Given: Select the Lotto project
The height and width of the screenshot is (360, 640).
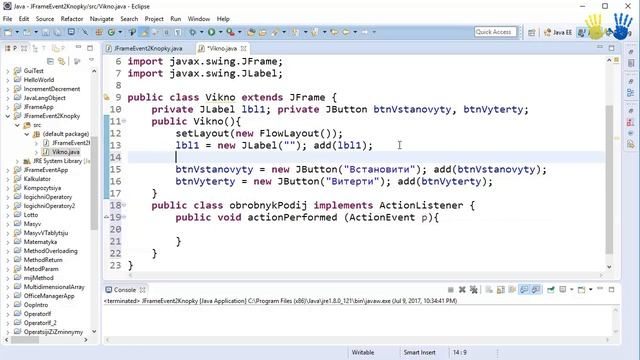Looking at the screenshot, I should (x=31, y=215).
